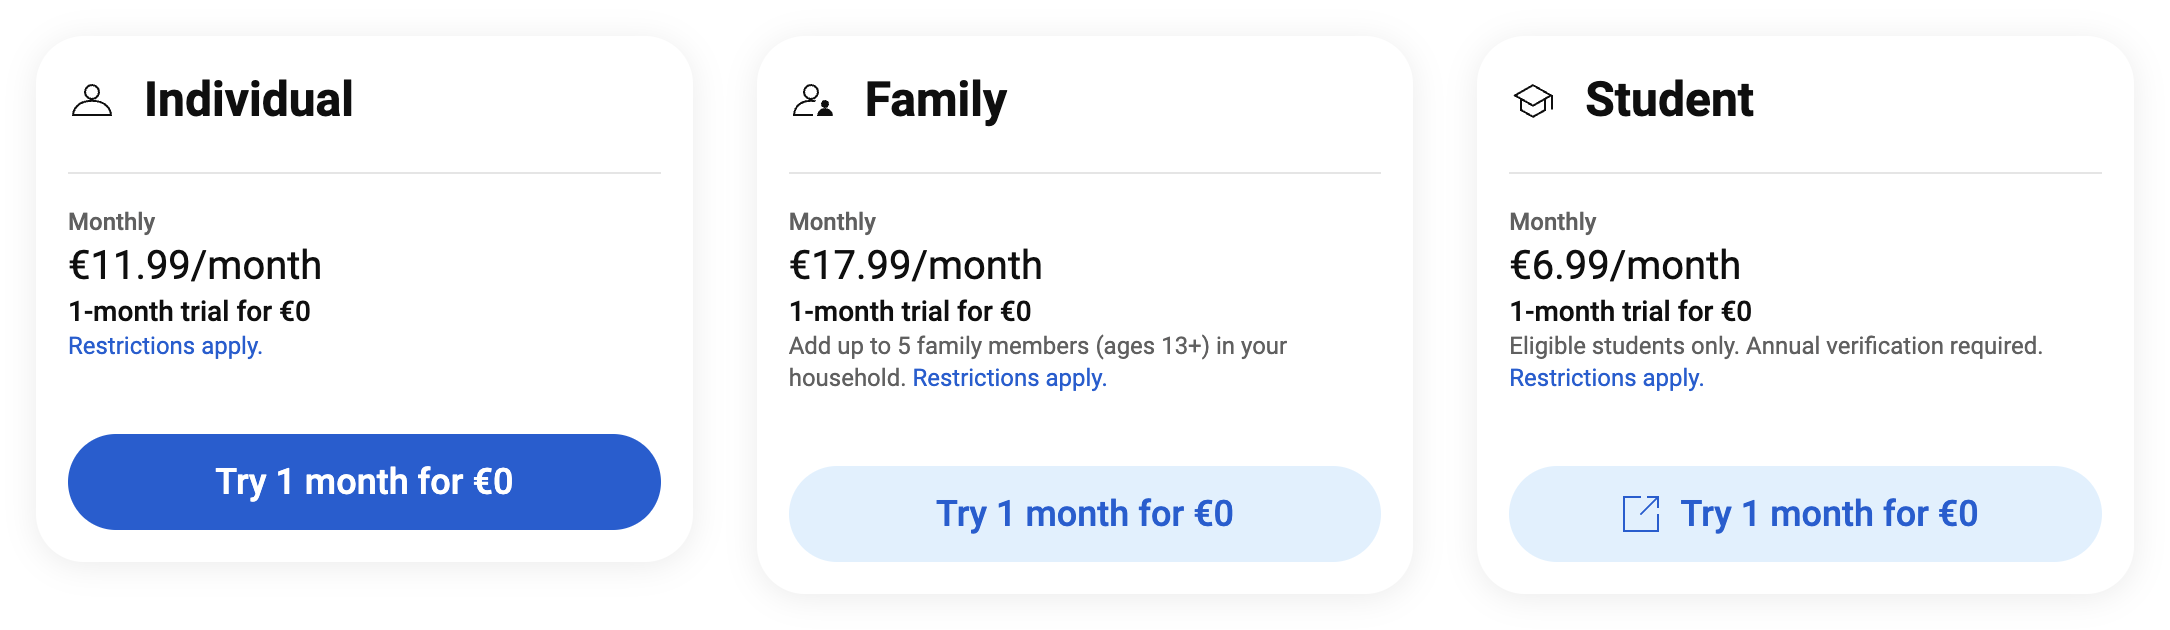Select the Individual plan heading
Viewport: 2170px width, 630px height.
249,100
